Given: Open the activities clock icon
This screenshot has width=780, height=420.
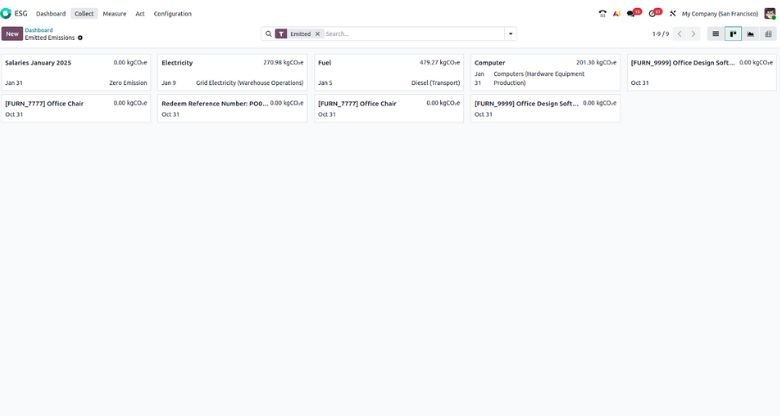Looking at the screenshot, I should point(652,14).
